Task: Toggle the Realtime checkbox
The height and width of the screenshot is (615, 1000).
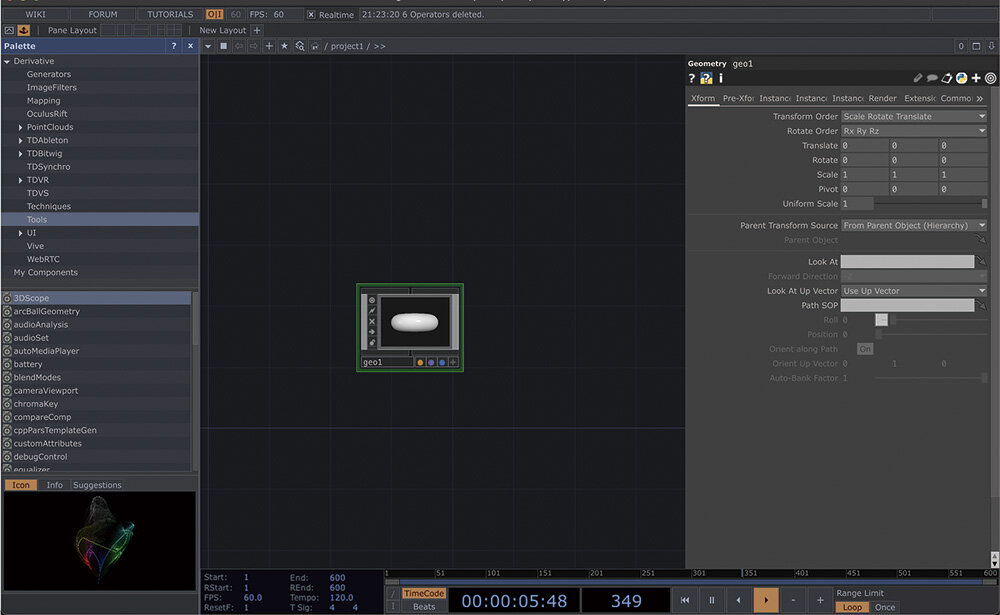Action: click(x=311, y=15)
